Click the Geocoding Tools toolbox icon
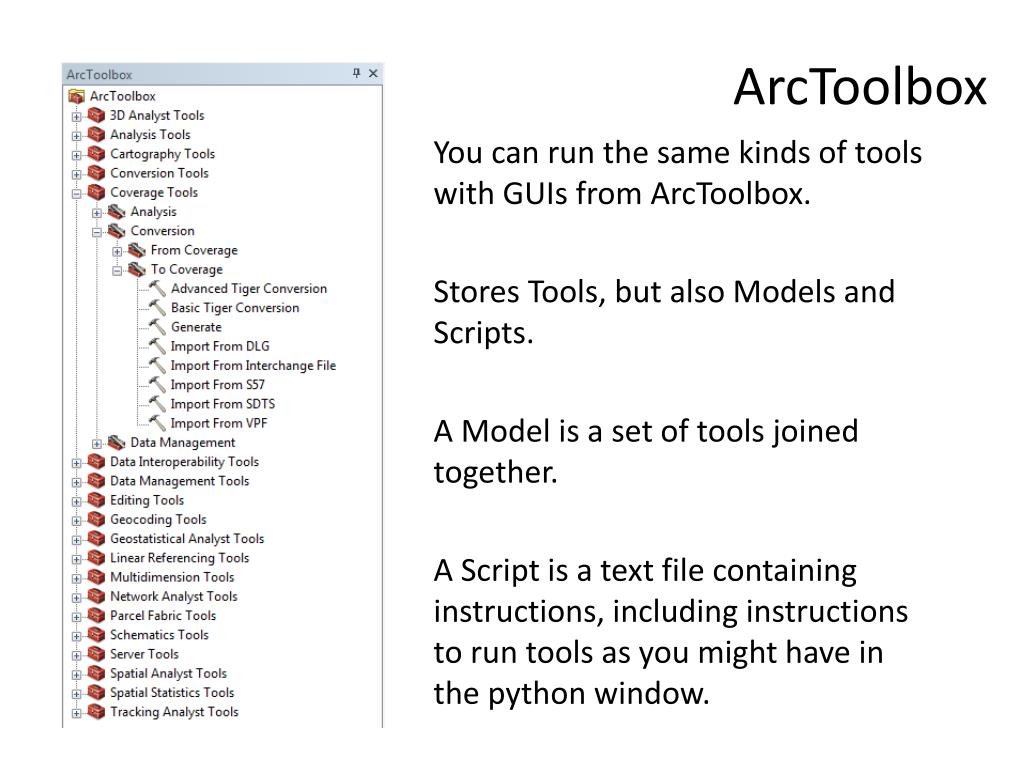1024x768 pixels. (96, 520)
